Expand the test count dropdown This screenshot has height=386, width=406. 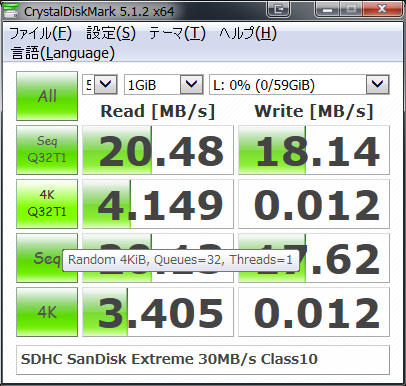(x=106, y=85)
